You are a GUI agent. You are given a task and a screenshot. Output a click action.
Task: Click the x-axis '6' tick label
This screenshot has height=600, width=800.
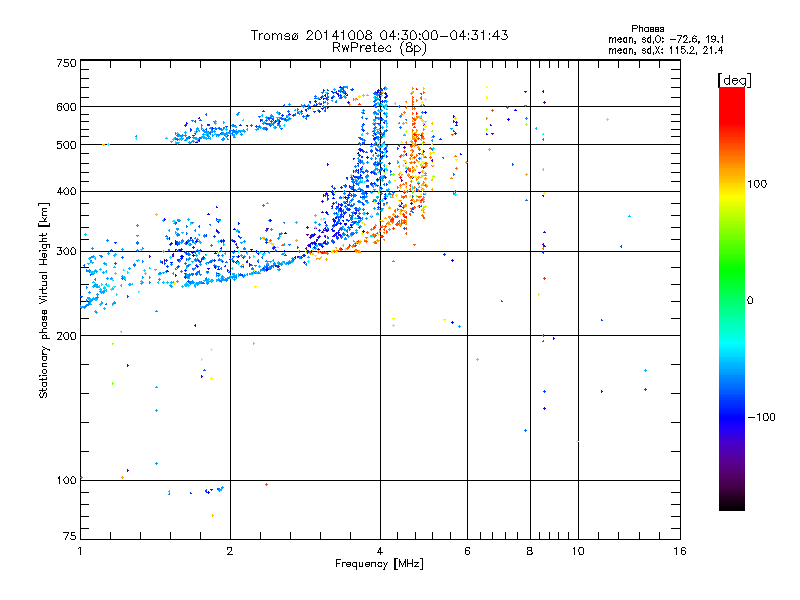click(467, 551)
